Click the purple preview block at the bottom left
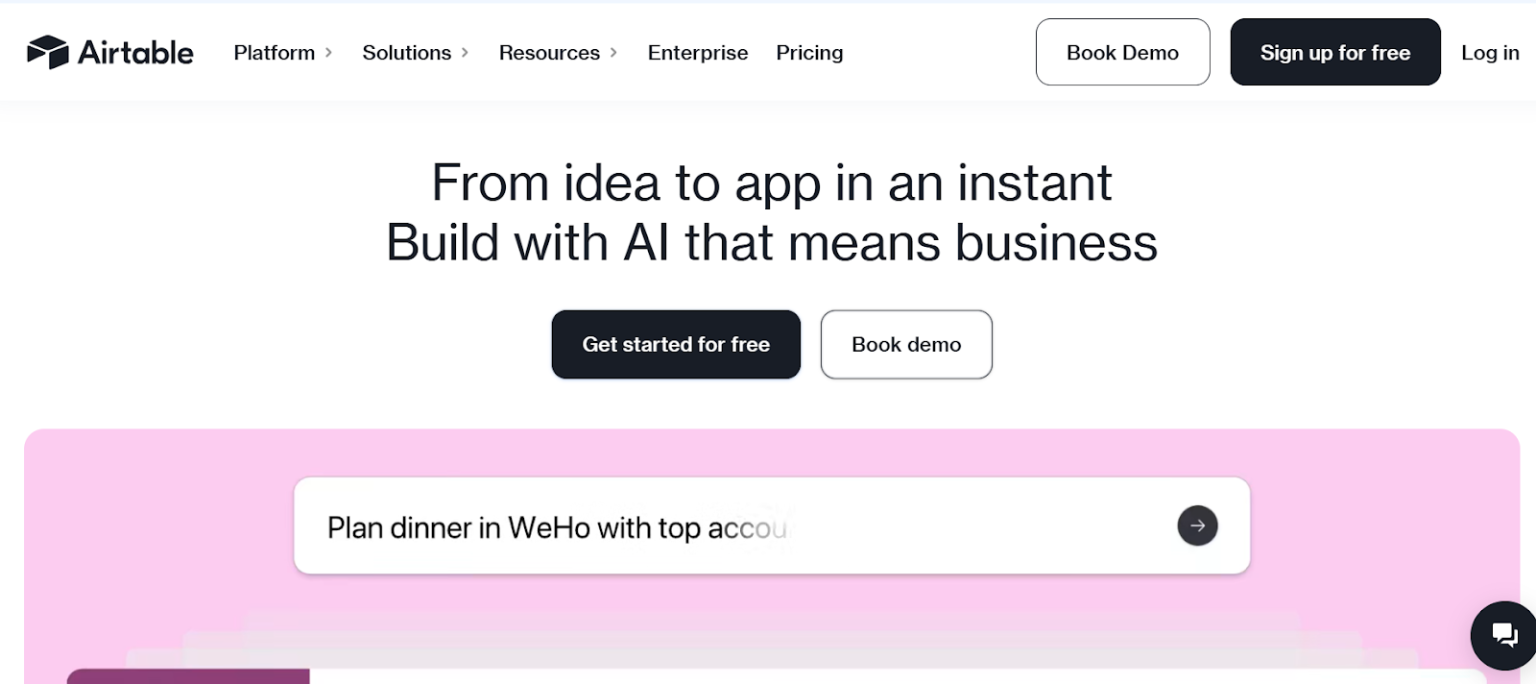 point(188,676)
